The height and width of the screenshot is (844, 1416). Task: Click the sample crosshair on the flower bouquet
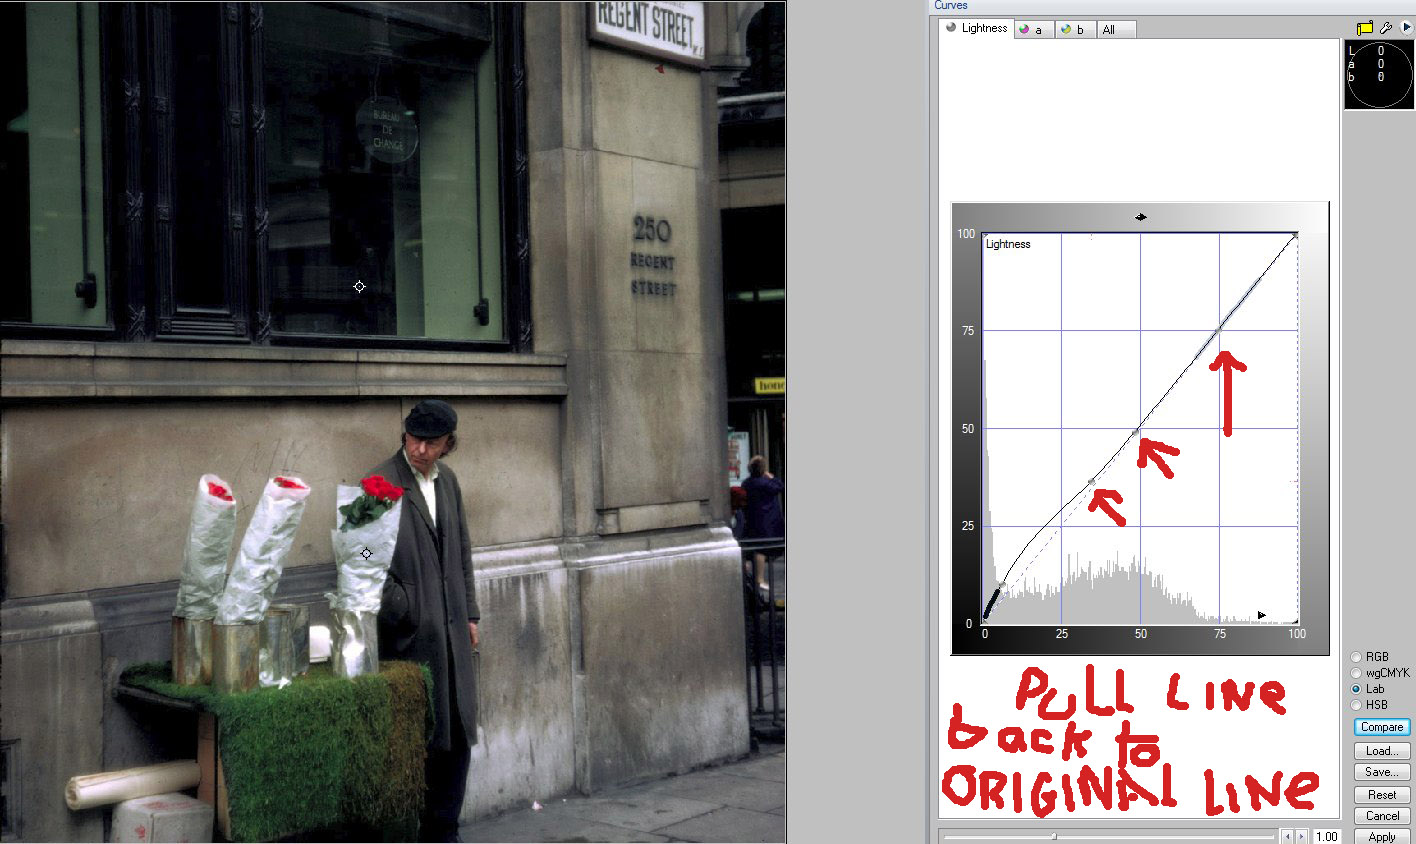366,553
